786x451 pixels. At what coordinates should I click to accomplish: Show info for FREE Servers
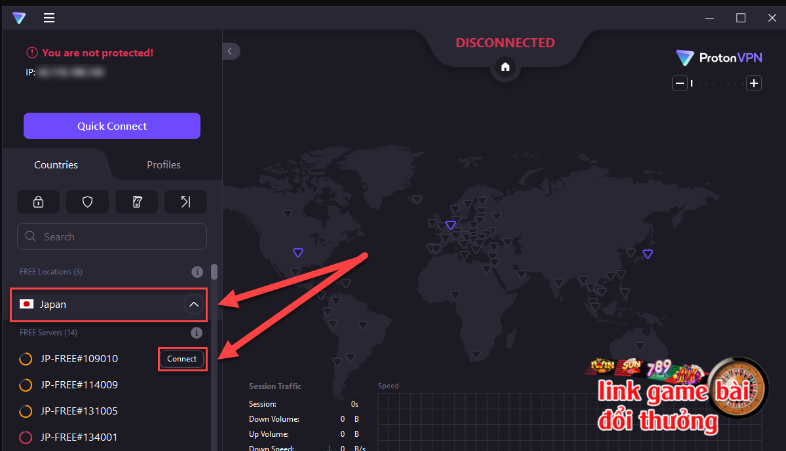[196, 333]
